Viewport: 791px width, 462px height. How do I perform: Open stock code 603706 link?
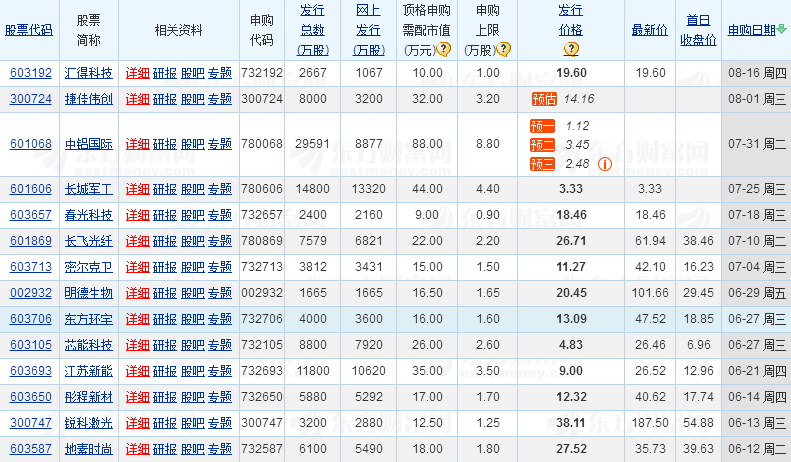coord(31,319)
